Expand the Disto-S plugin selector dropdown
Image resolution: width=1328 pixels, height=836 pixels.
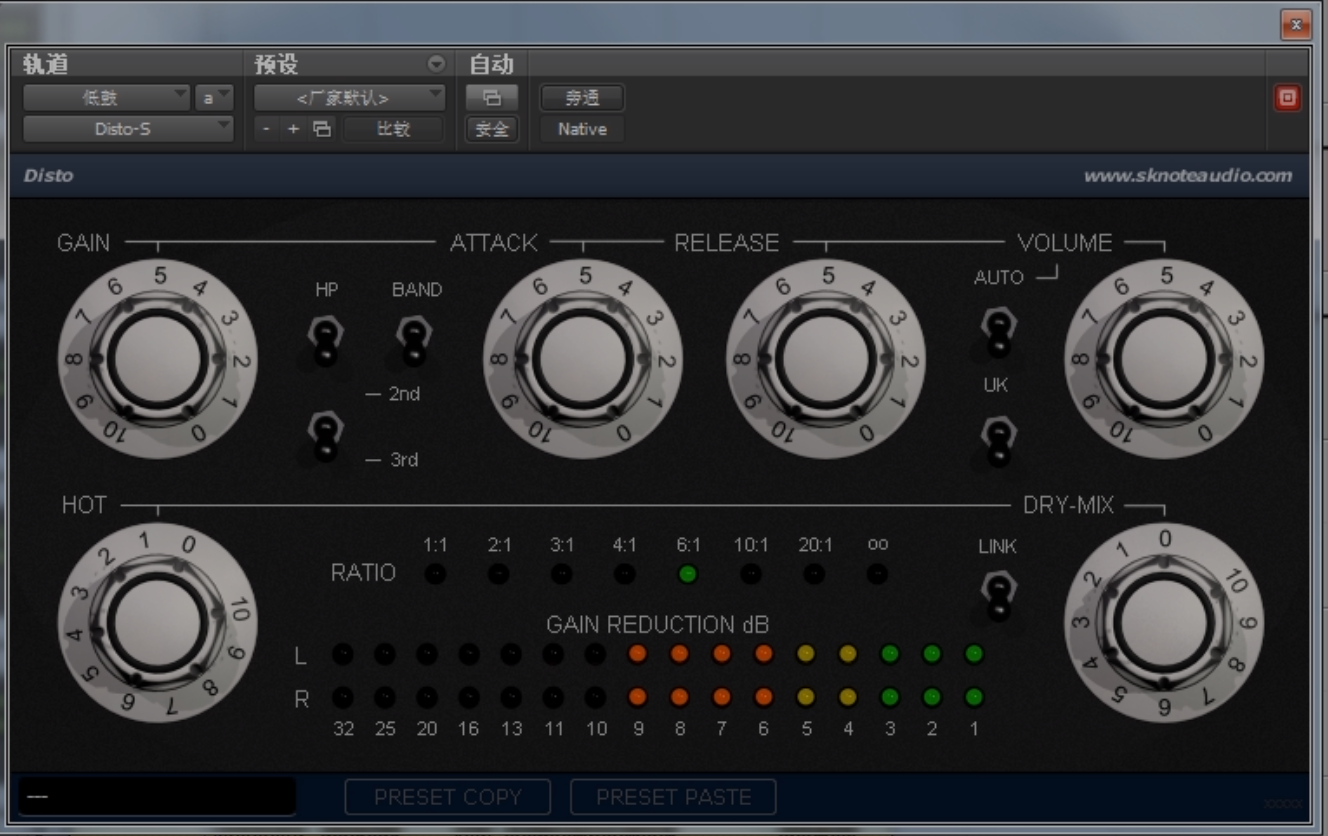click(127, 129)
